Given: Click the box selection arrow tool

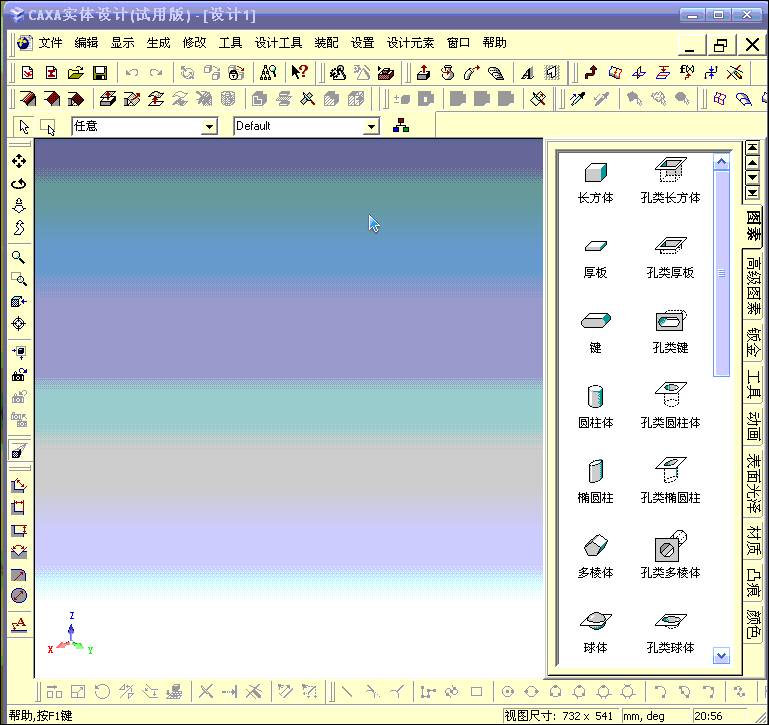Looking at the screenshot, I should pos(48,127).
